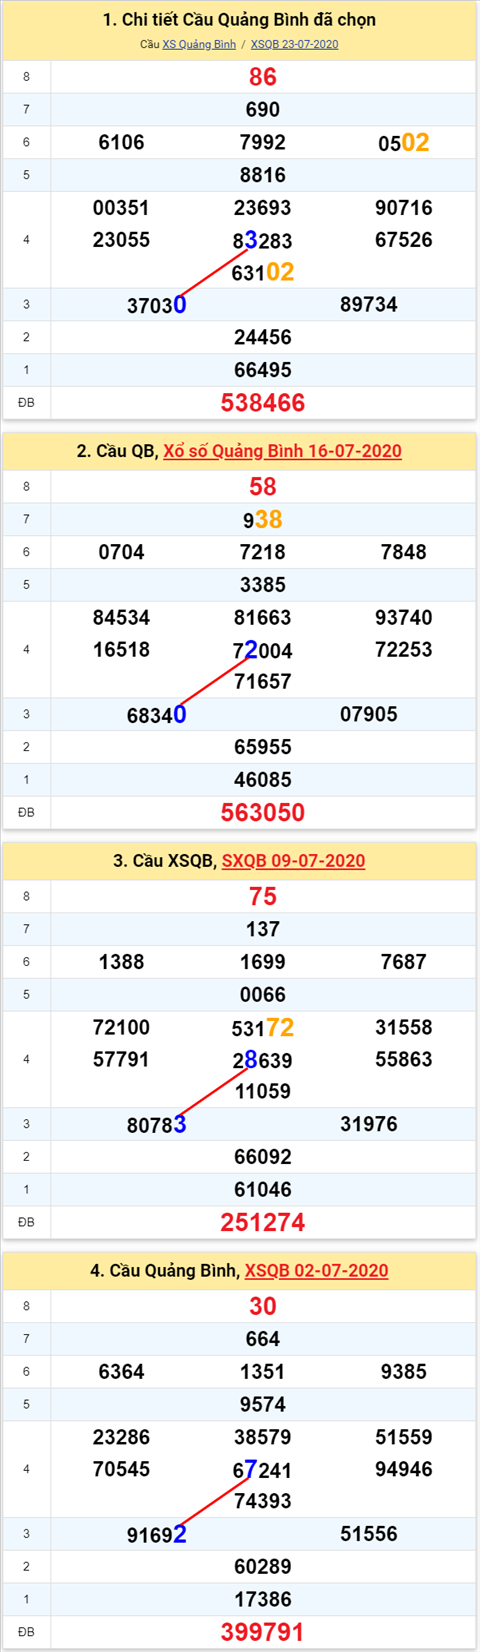
Task: Select the number 137 in table 3
Action: pyautogui.click(x=263, y=930)
